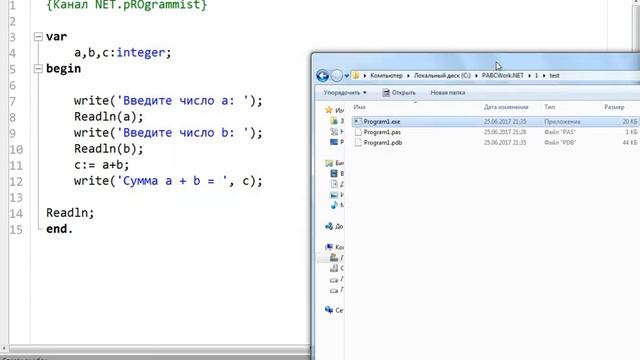The height and width of the screenshot is (360, 640).
Task: Click the 44 КБ size cell
Action: (x=630, y=143)
